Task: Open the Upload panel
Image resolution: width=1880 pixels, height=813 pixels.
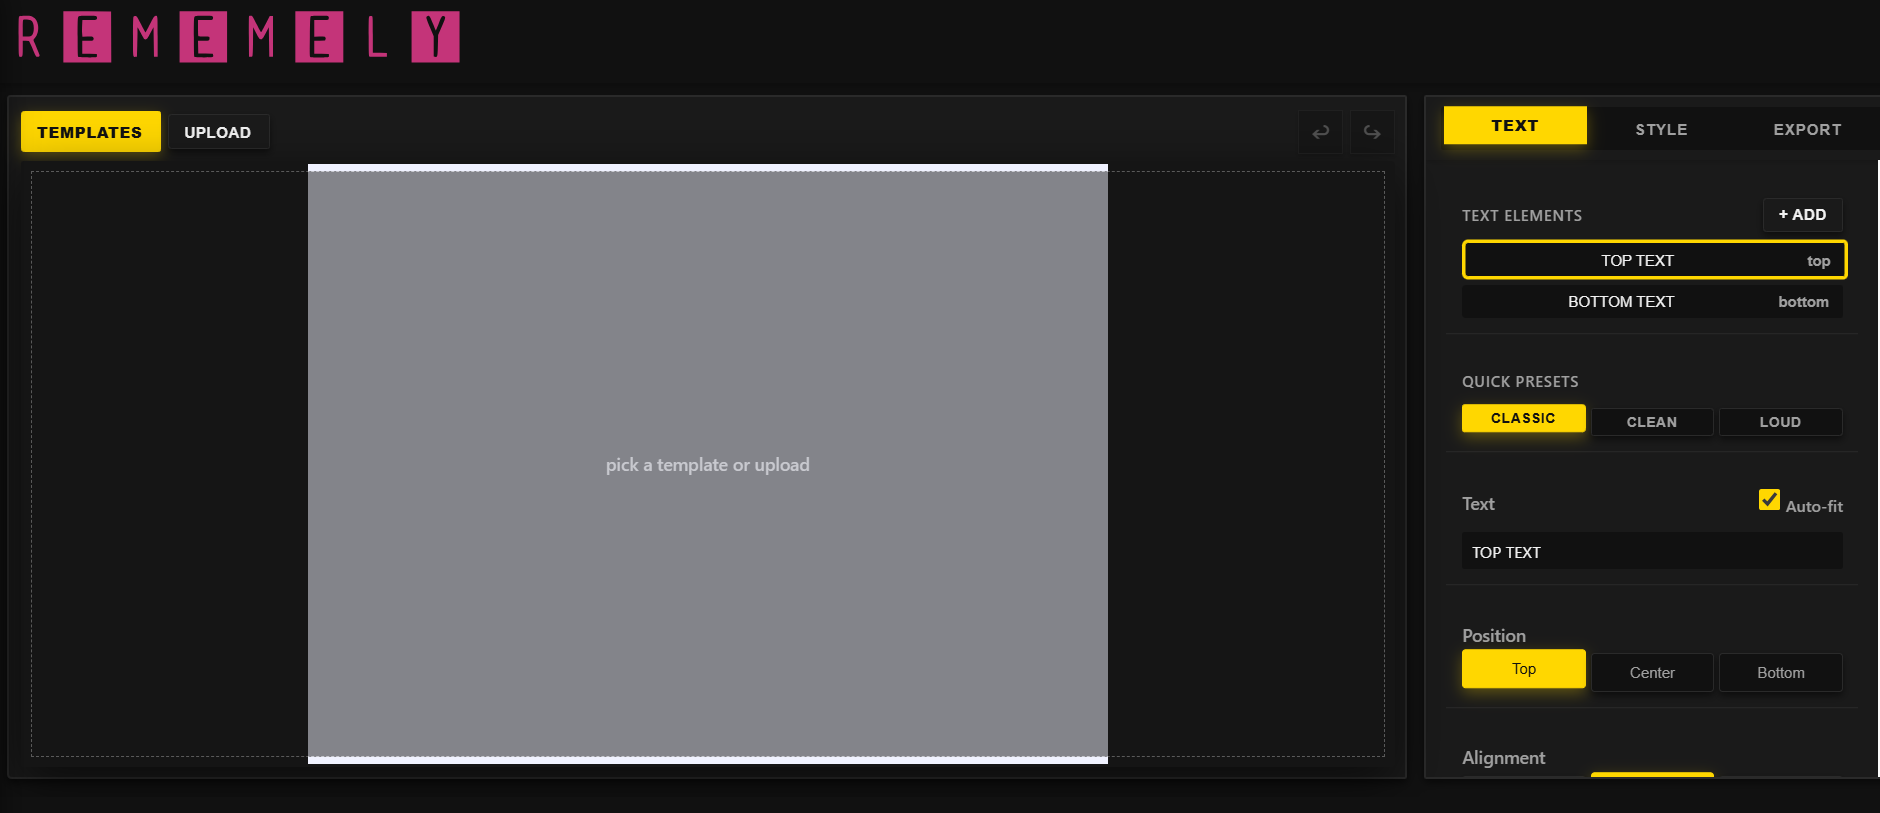Action: click(217, 132)
